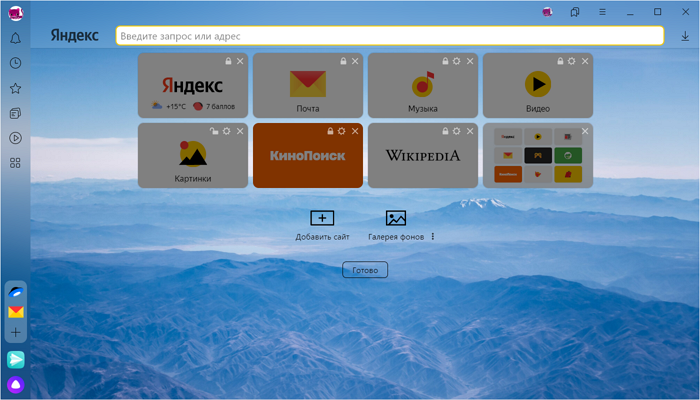Click 7 баллов traffic on Яндекс tile
The width and height of the screenshot is (700, 400).
point(214,106)
